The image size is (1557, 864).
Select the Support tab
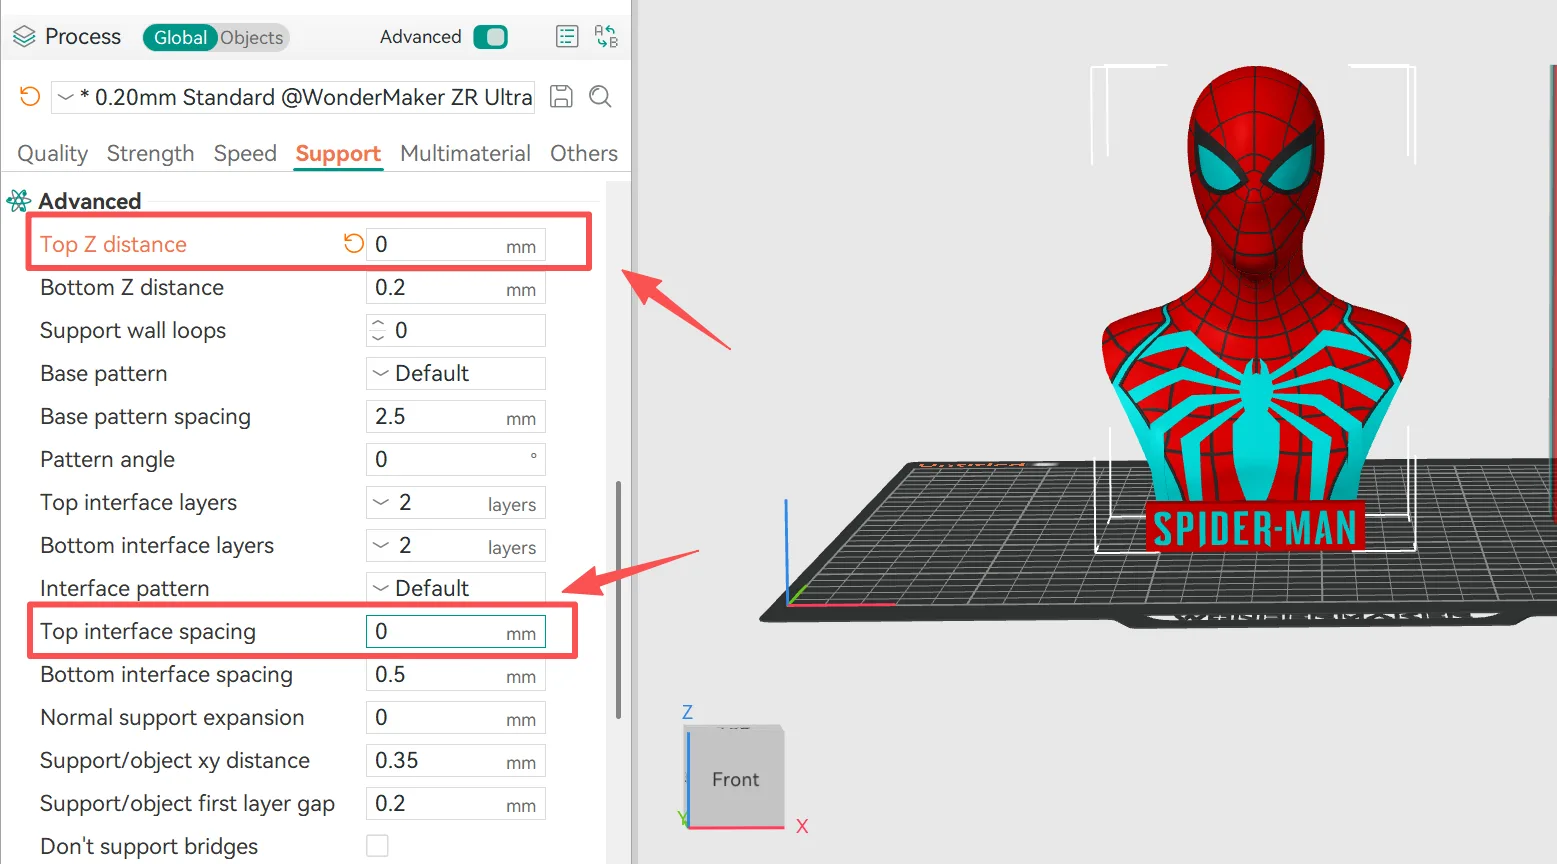tap(338, 153)
